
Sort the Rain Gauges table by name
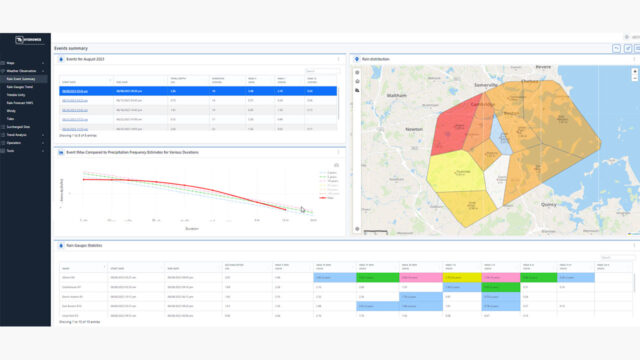click(x=83, y=268)
